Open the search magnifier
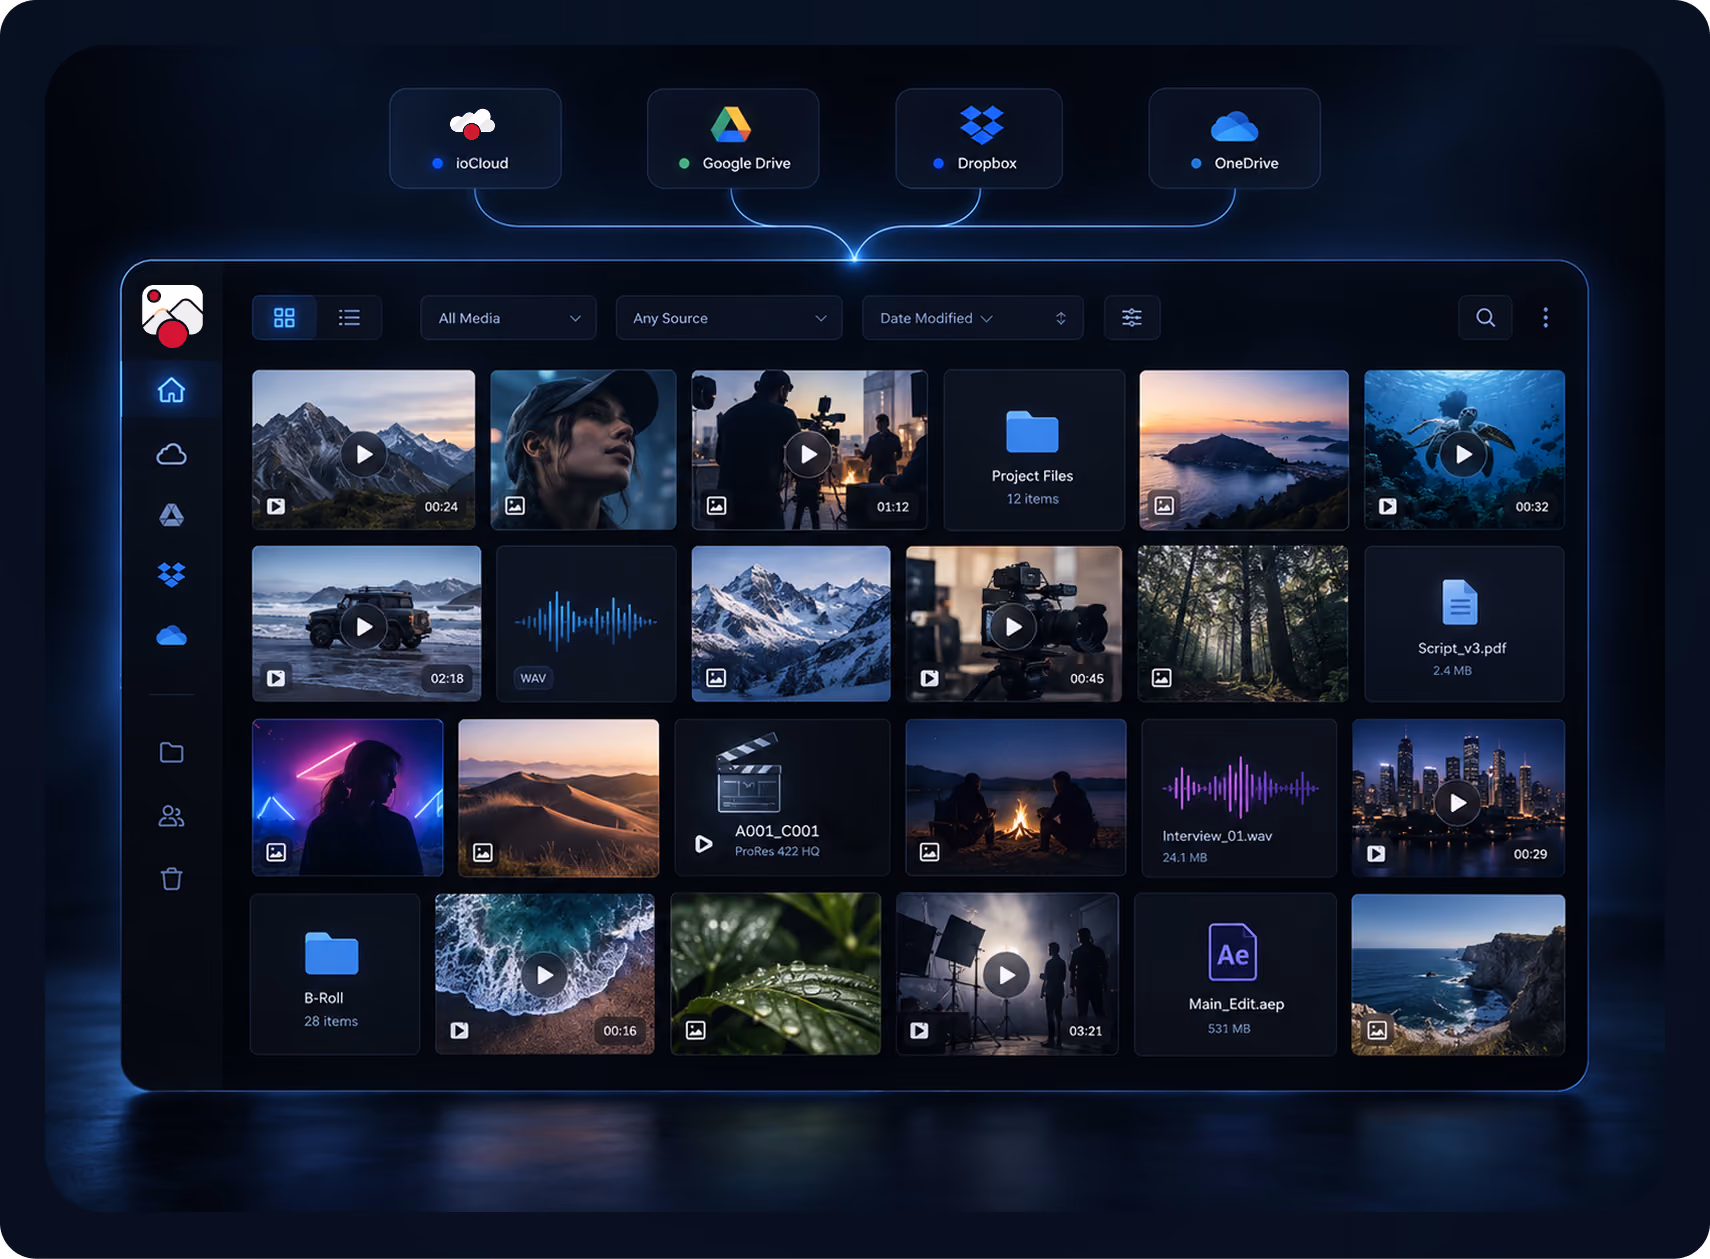 [1485, 318]
